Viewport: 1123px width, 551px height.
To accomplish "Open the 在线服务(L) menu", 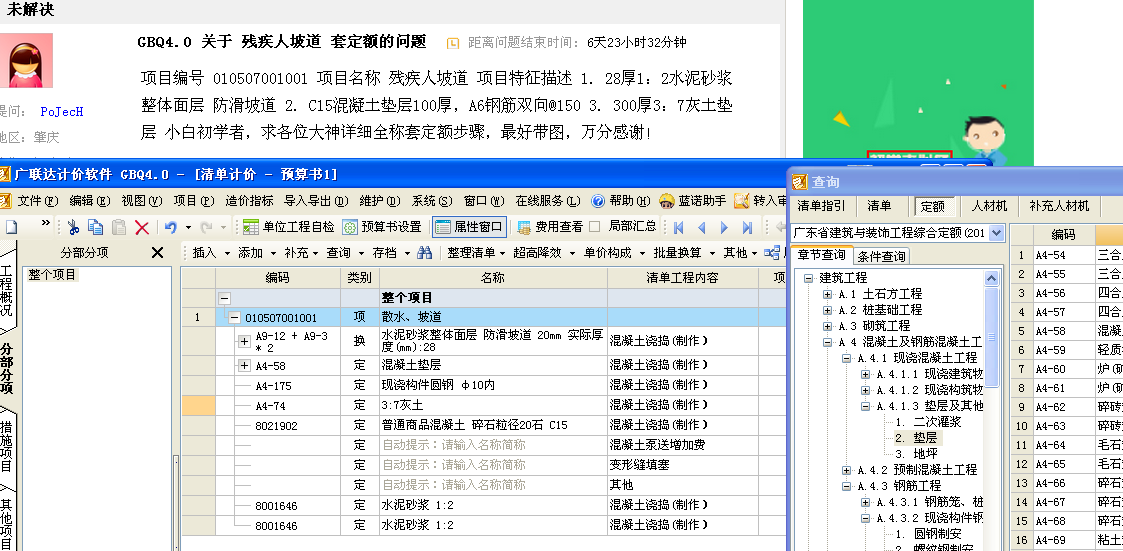I will 548,201.
